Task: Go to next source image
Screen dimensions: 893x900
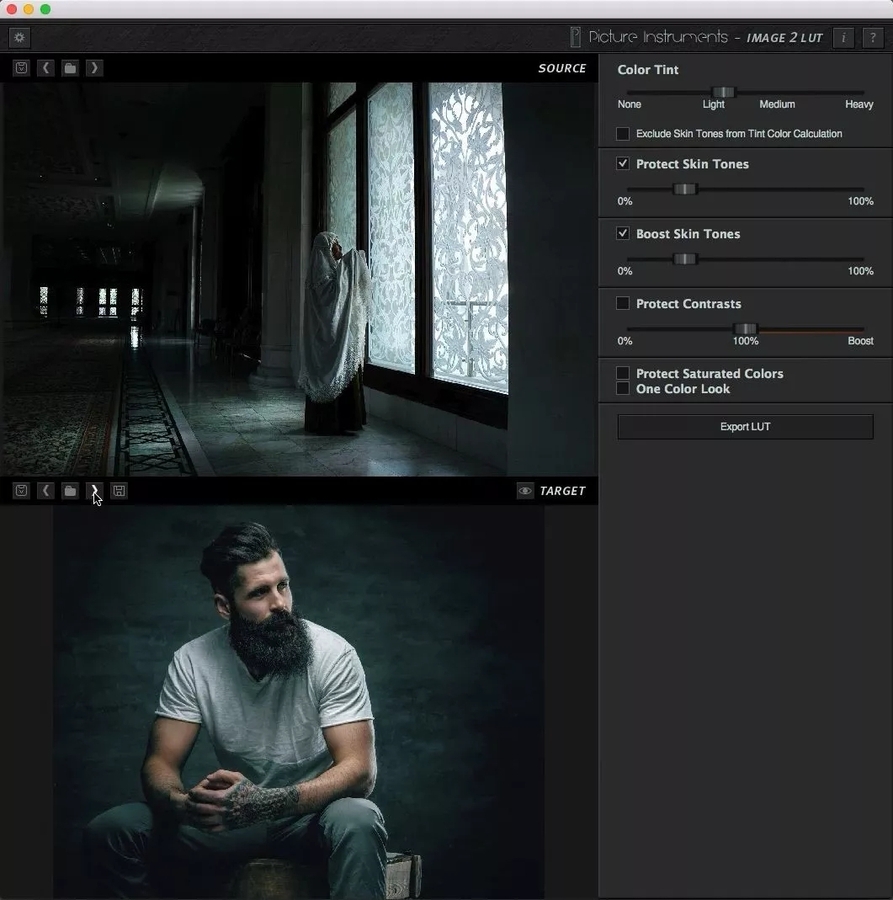Action: tap(95, 68)
